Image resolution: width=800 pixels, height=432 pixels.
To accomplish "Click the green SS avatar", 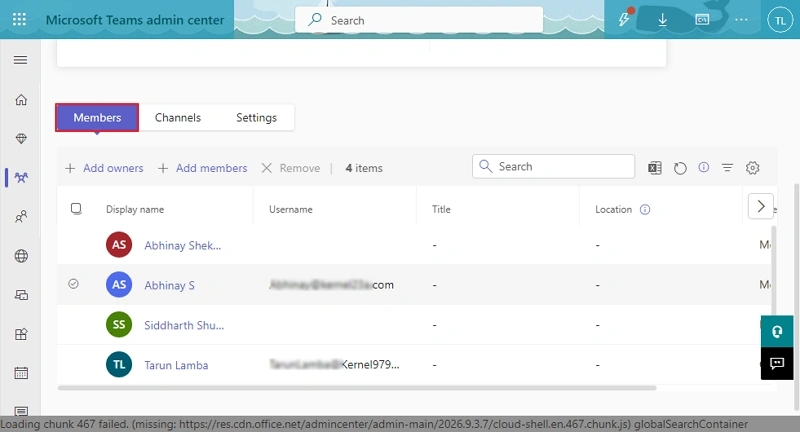I will (x=119, y=324).
